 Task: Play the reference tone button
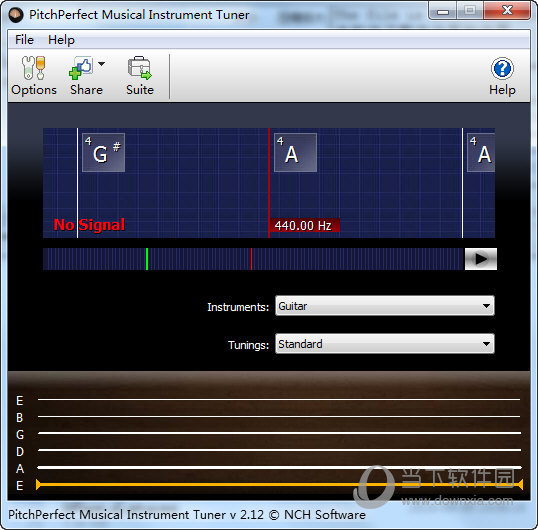481,259
